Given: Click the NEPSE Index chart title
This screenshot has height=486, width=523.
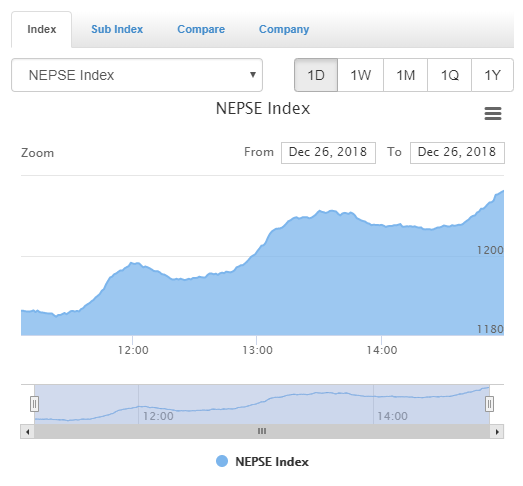Looking at the screenshot, I should click(263, 109).
